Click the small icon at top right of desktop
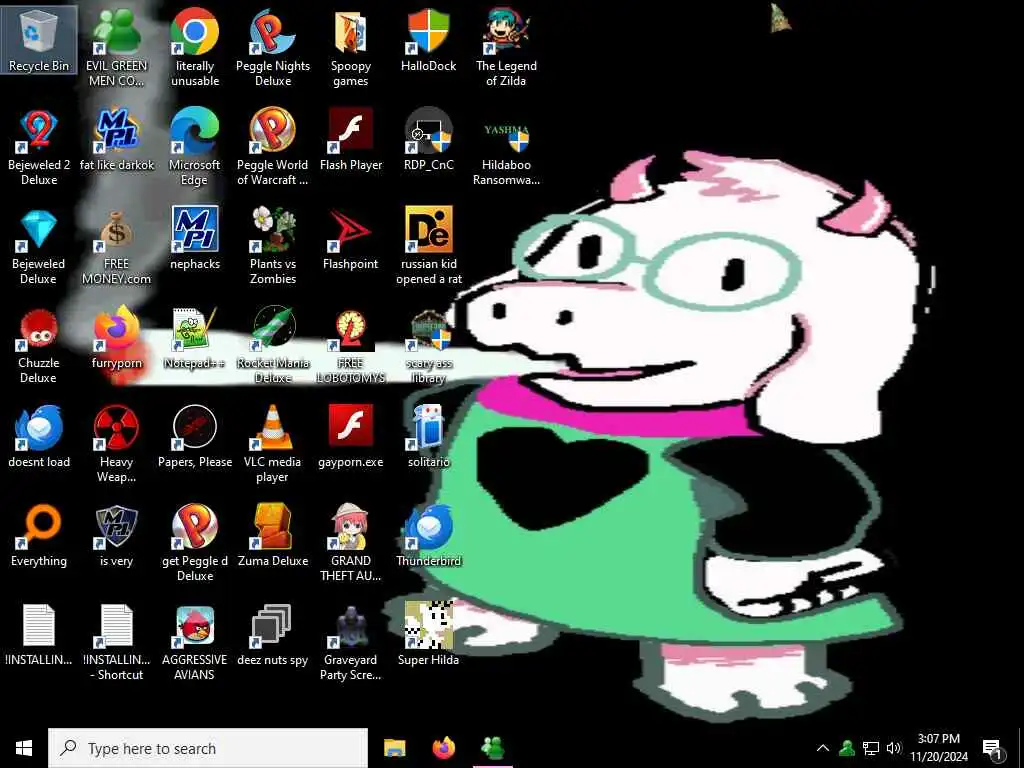Screen dimensions: 1024x768 780,18
